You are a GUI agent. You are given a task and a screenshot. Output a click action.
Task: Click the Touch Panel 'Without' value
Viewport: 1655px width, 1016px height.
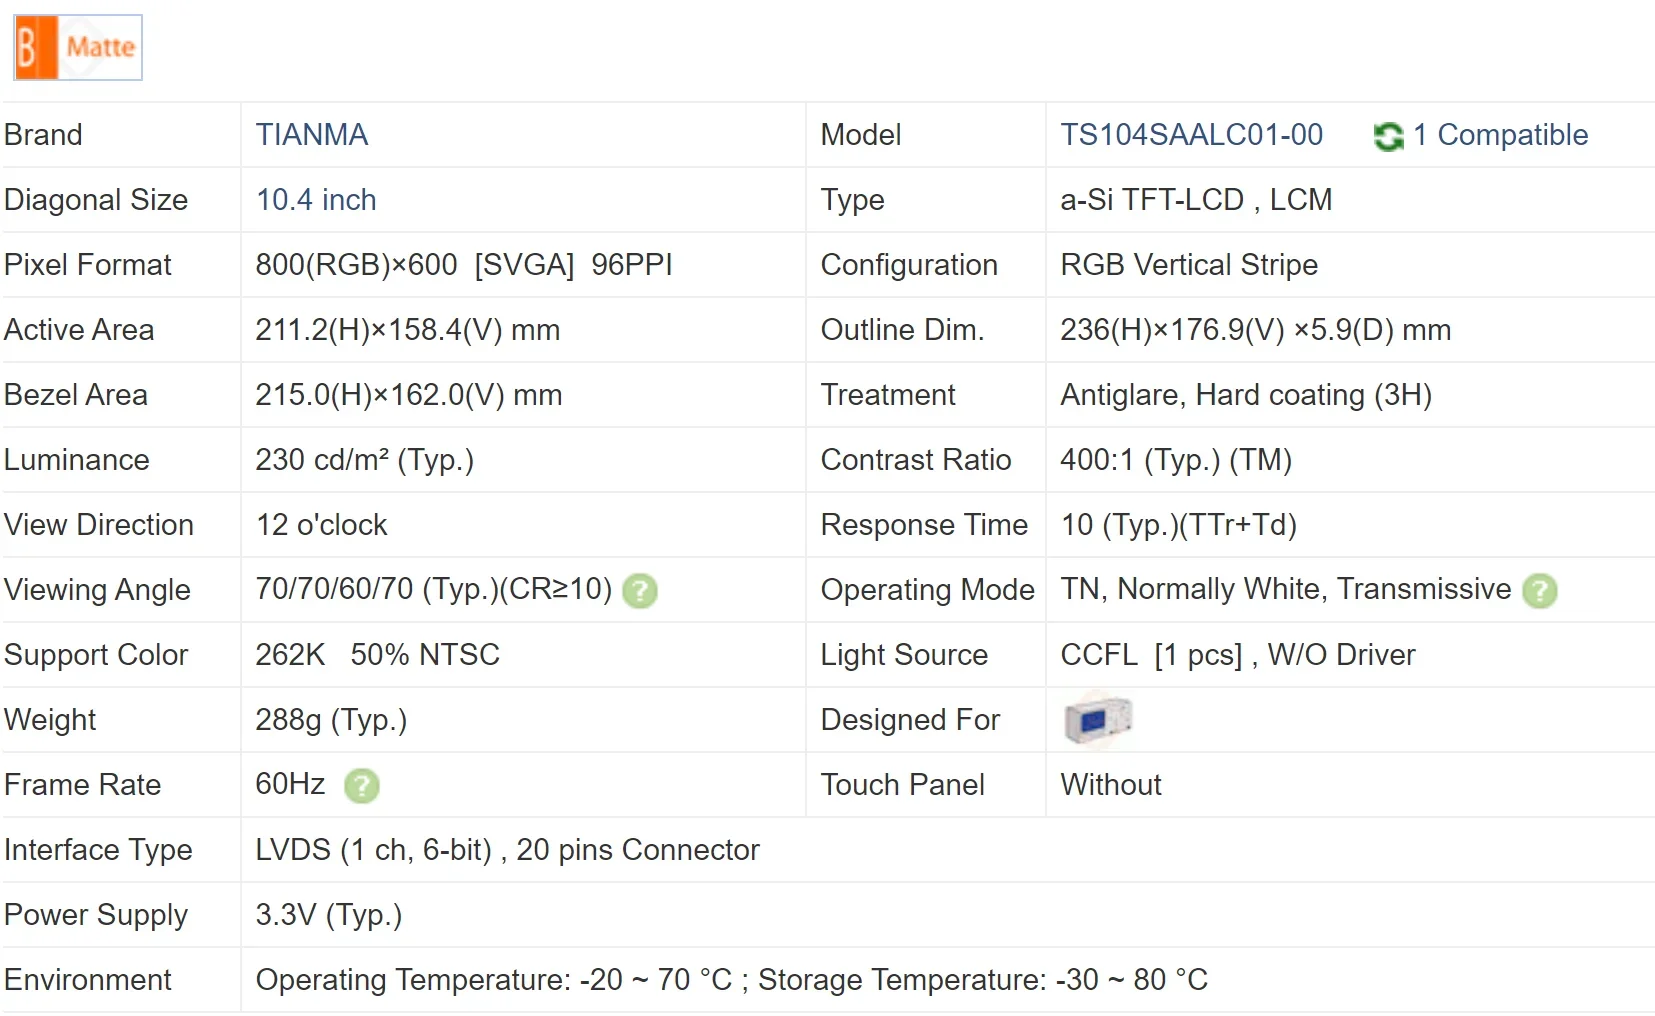[1110, 785]
